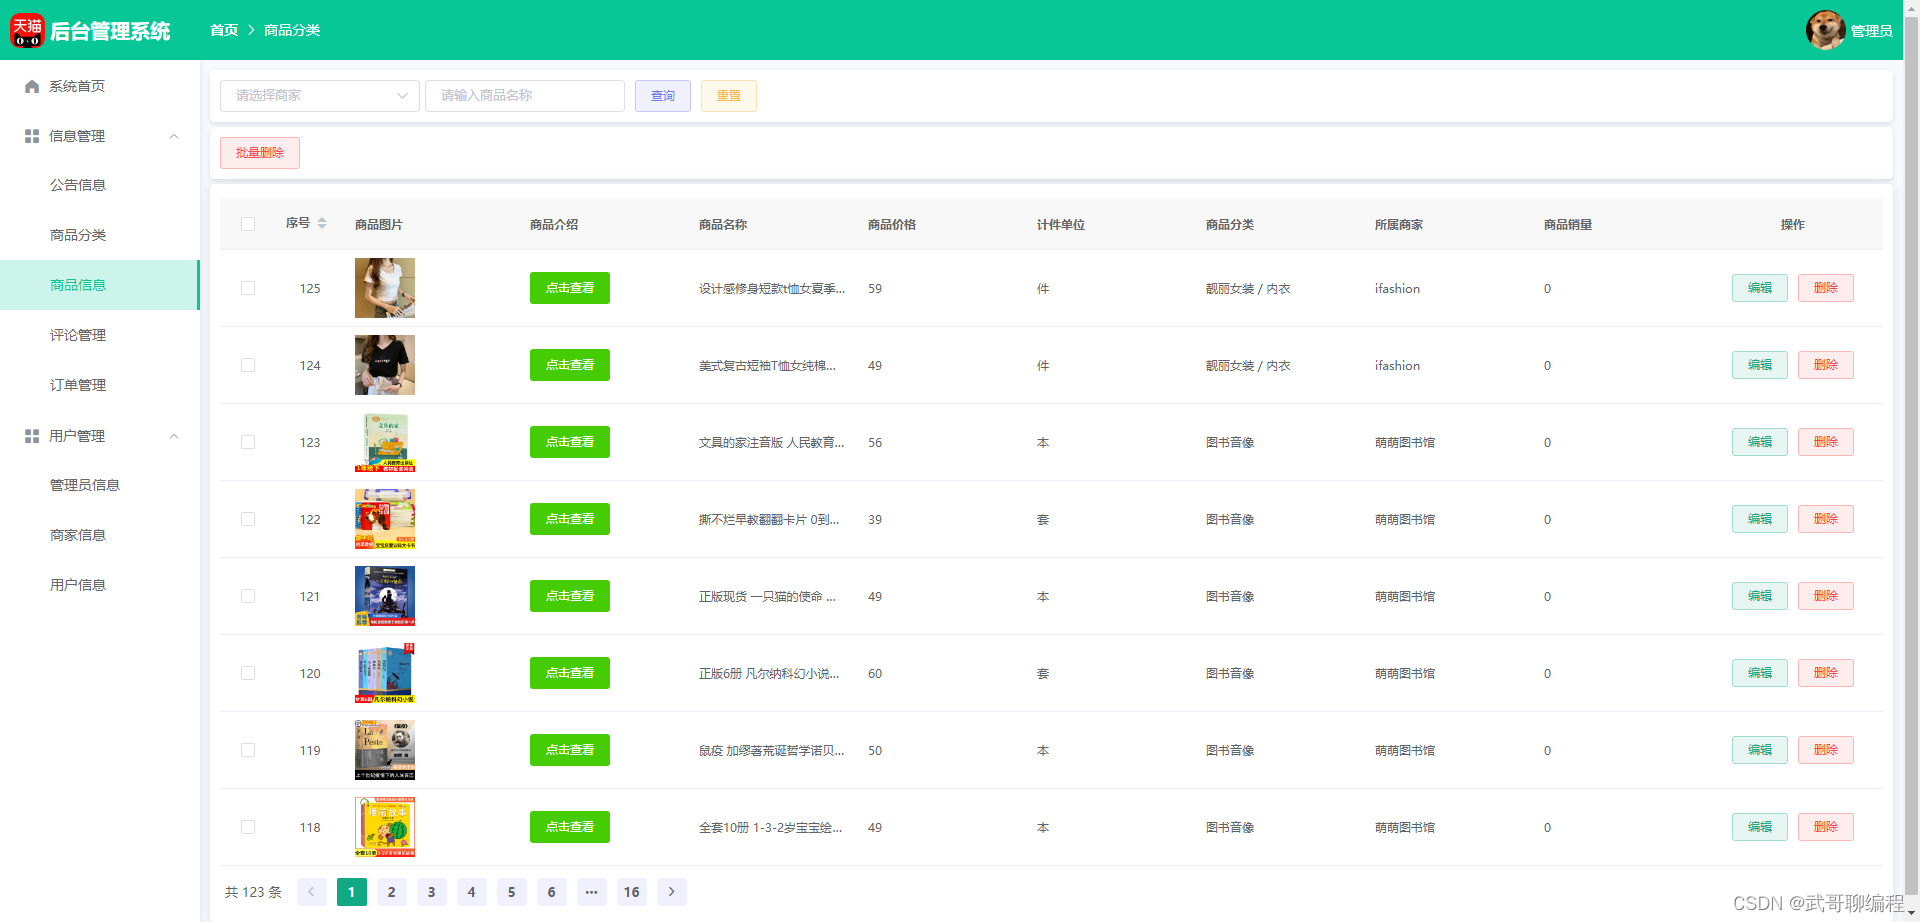The height and width of the screenshot is (922, 1920).
Task: Click the grid icon next to 用户管理
Action: click(x=30, y=435)
